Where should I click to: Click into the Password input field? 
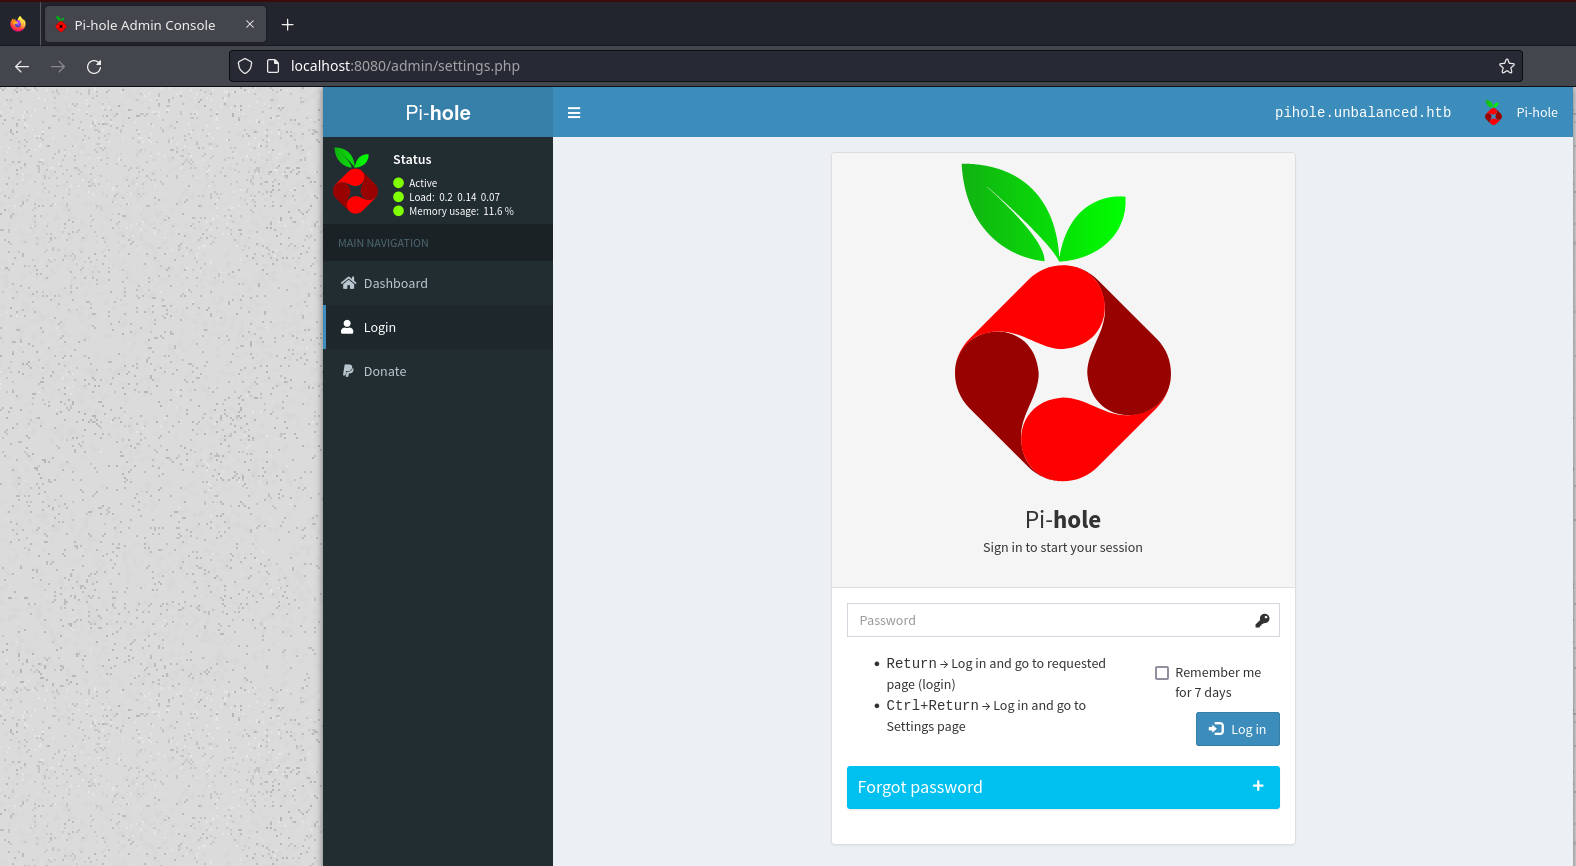point(1045,621)
